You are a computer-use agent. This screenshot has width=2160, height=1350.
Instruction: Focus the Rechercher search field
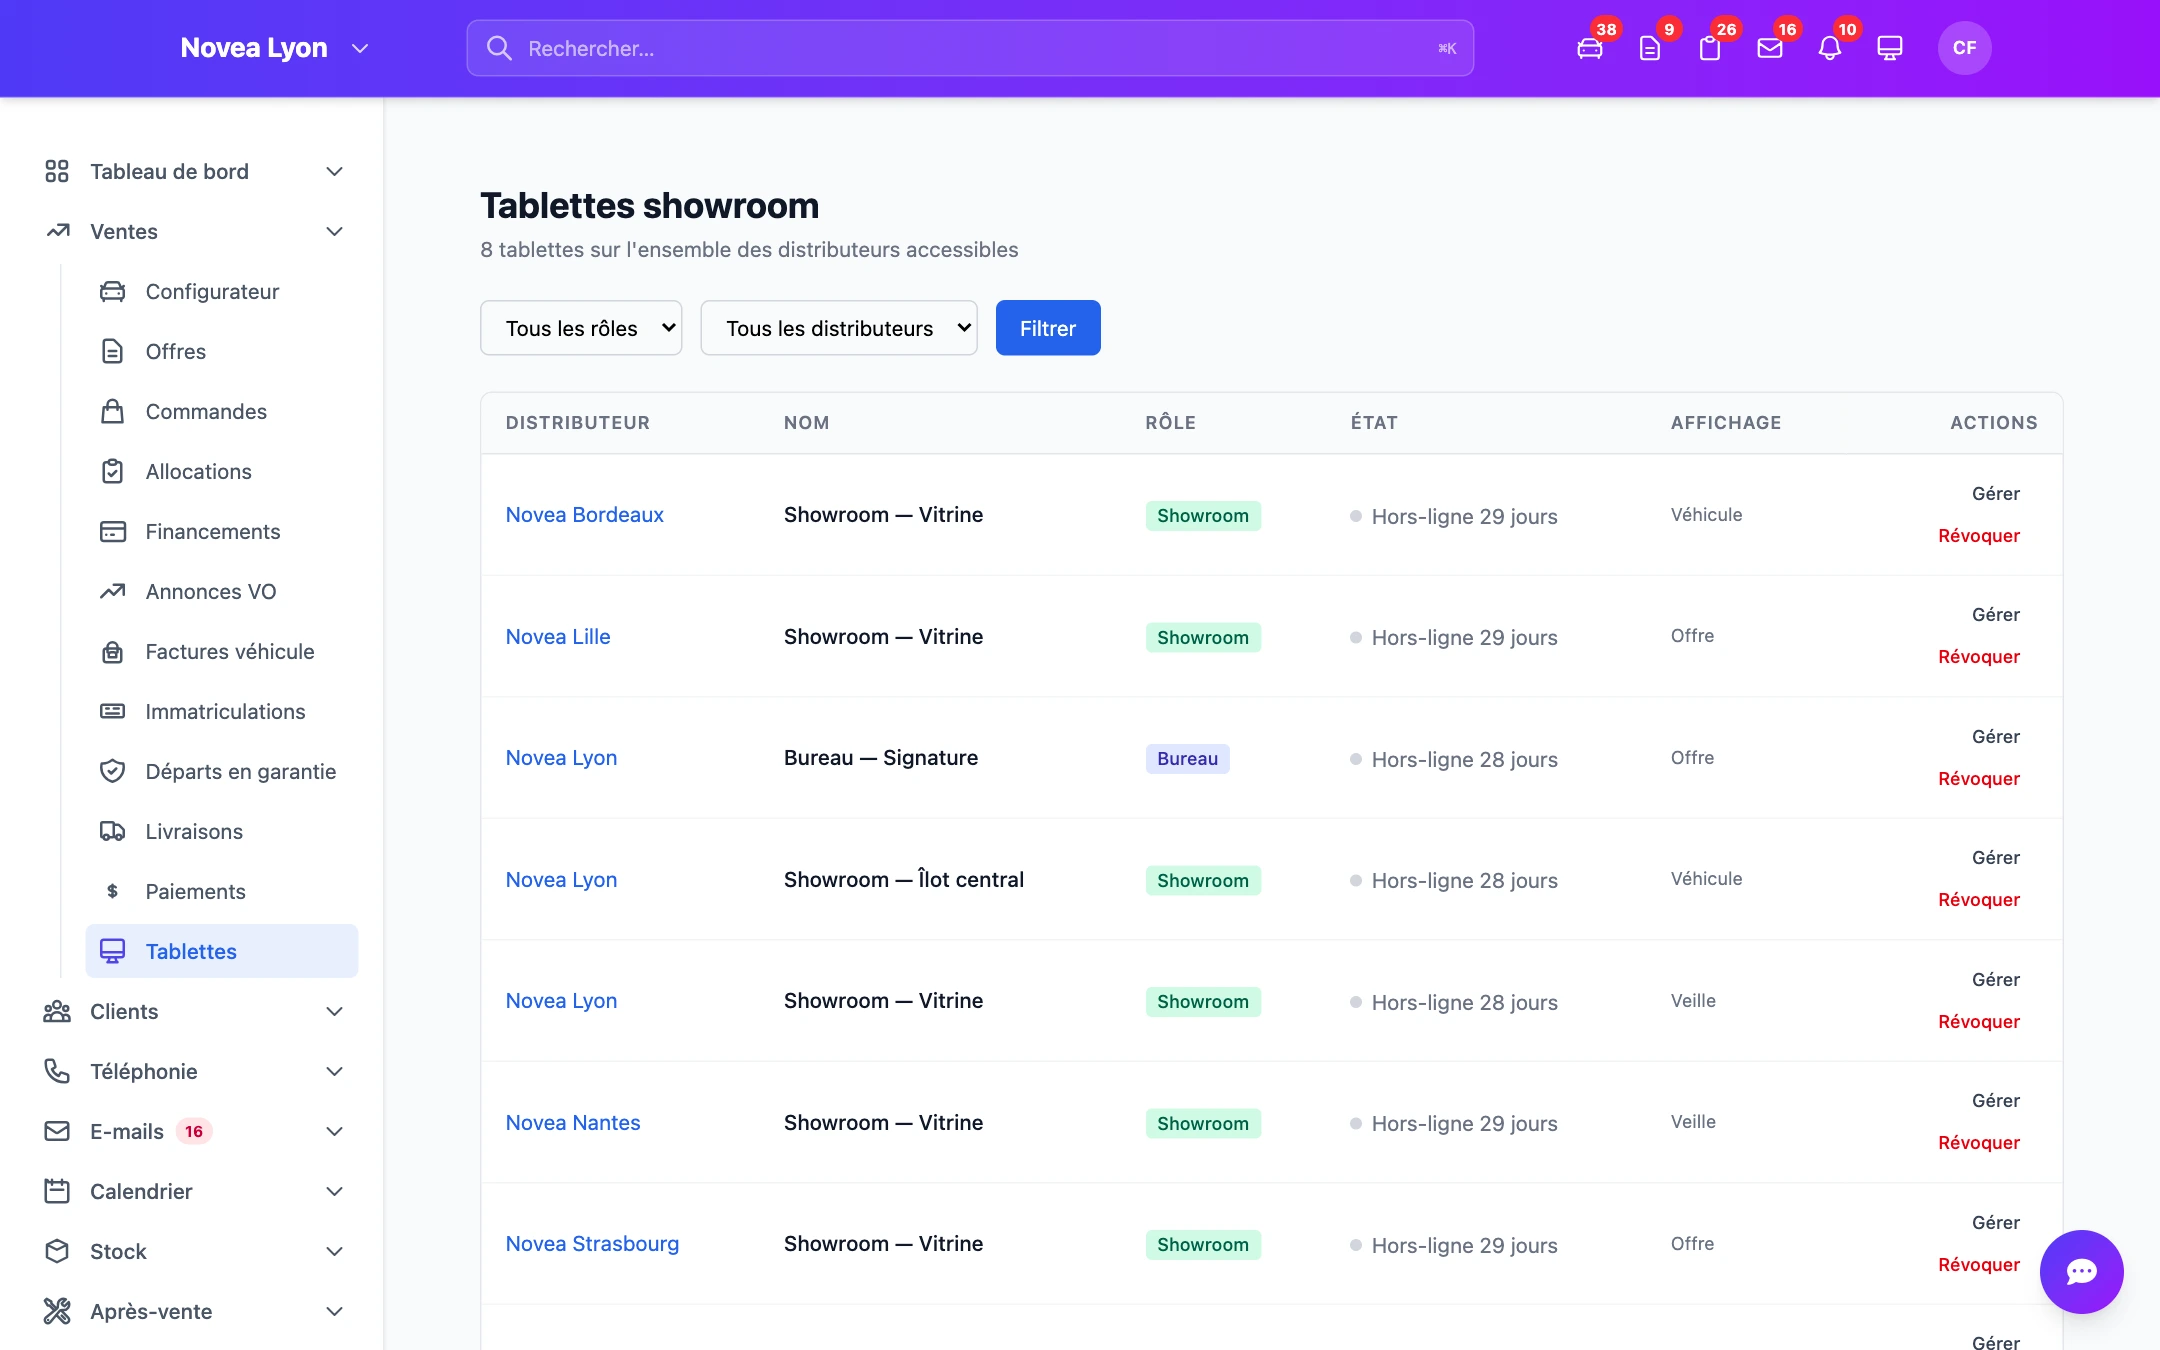(970, 48)
